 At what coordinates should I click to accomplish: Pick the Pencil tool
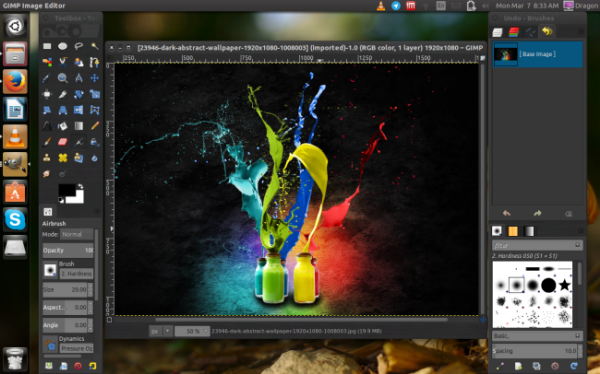pyautogui.click(x=95, y=126)
